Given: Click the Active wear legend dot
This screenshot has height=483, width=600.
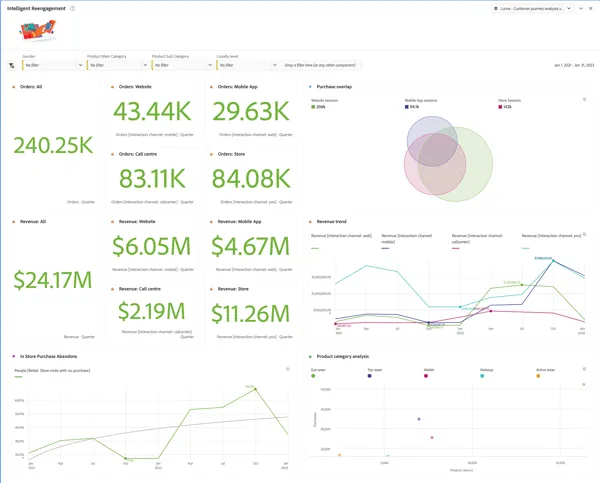Looking at the screenshot, I should 538,376.
